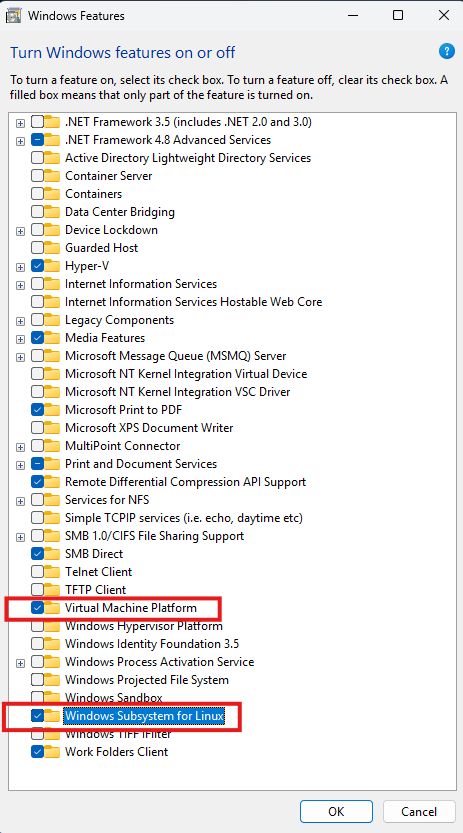
Task: Select Windows Projected File System label
Action: (147, 680)
